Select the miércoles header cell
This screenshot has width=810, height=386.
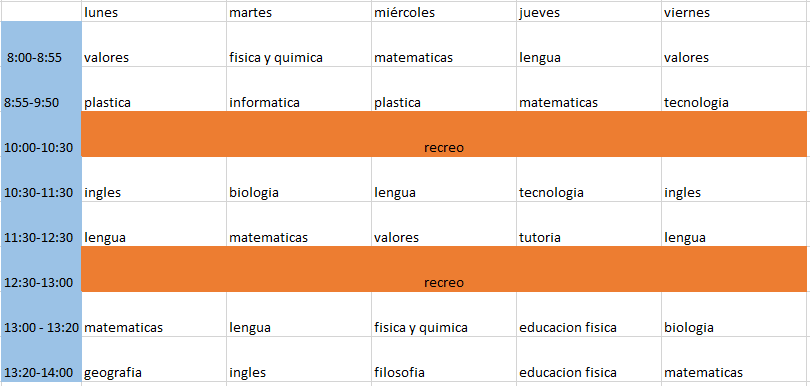coord(444,11)
